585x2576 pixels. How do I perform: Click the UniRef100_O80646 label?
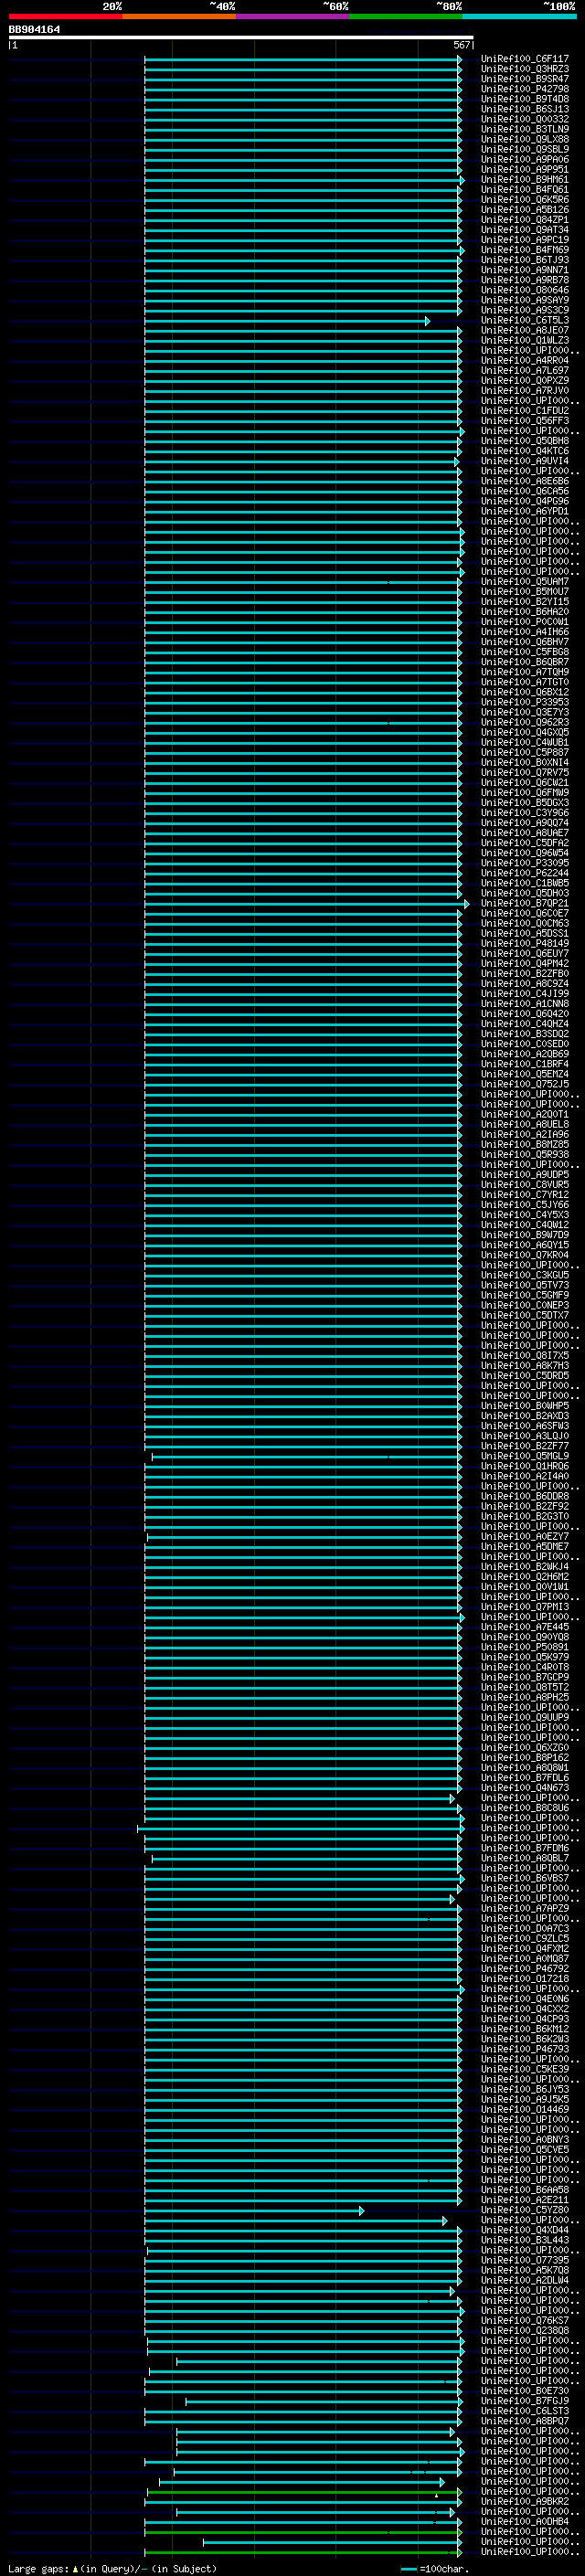point(525,290)
